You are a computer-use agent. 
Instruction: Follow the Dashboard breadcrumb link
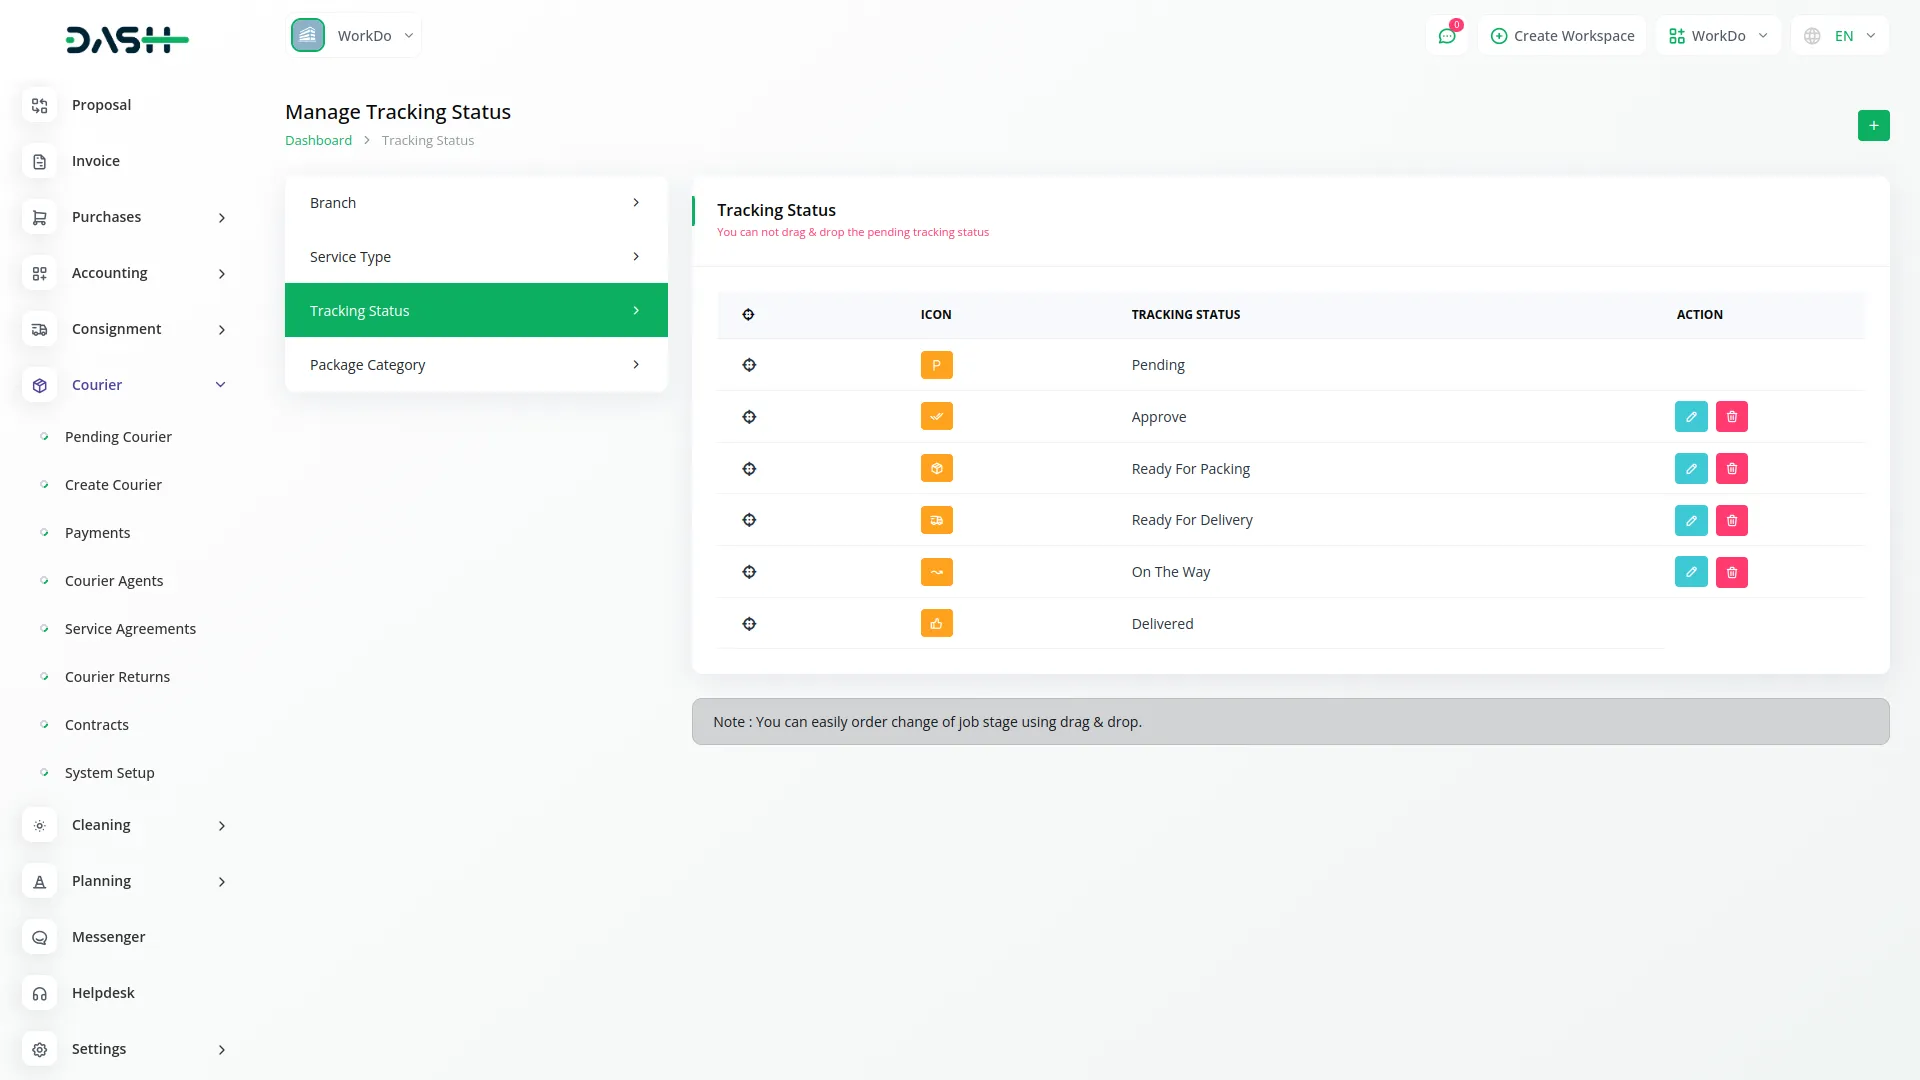click(318, 141)
